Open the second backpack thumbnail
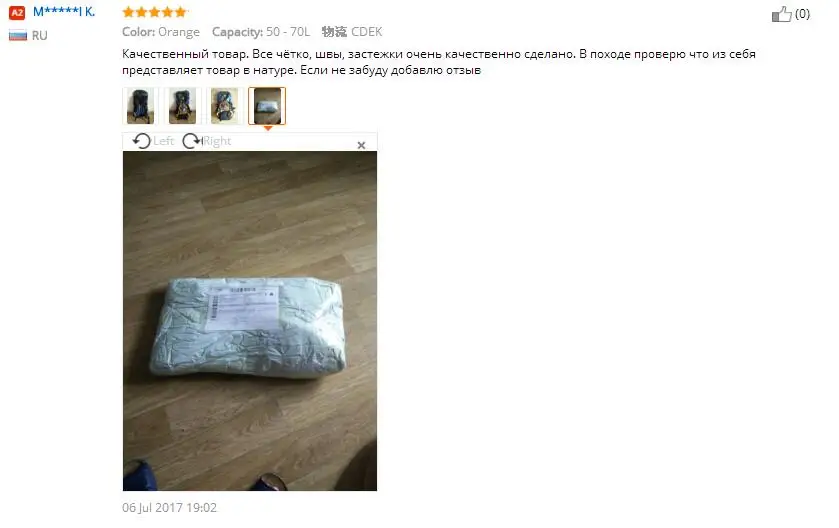This screenshot has height=528, width=839. coord(182,106)
